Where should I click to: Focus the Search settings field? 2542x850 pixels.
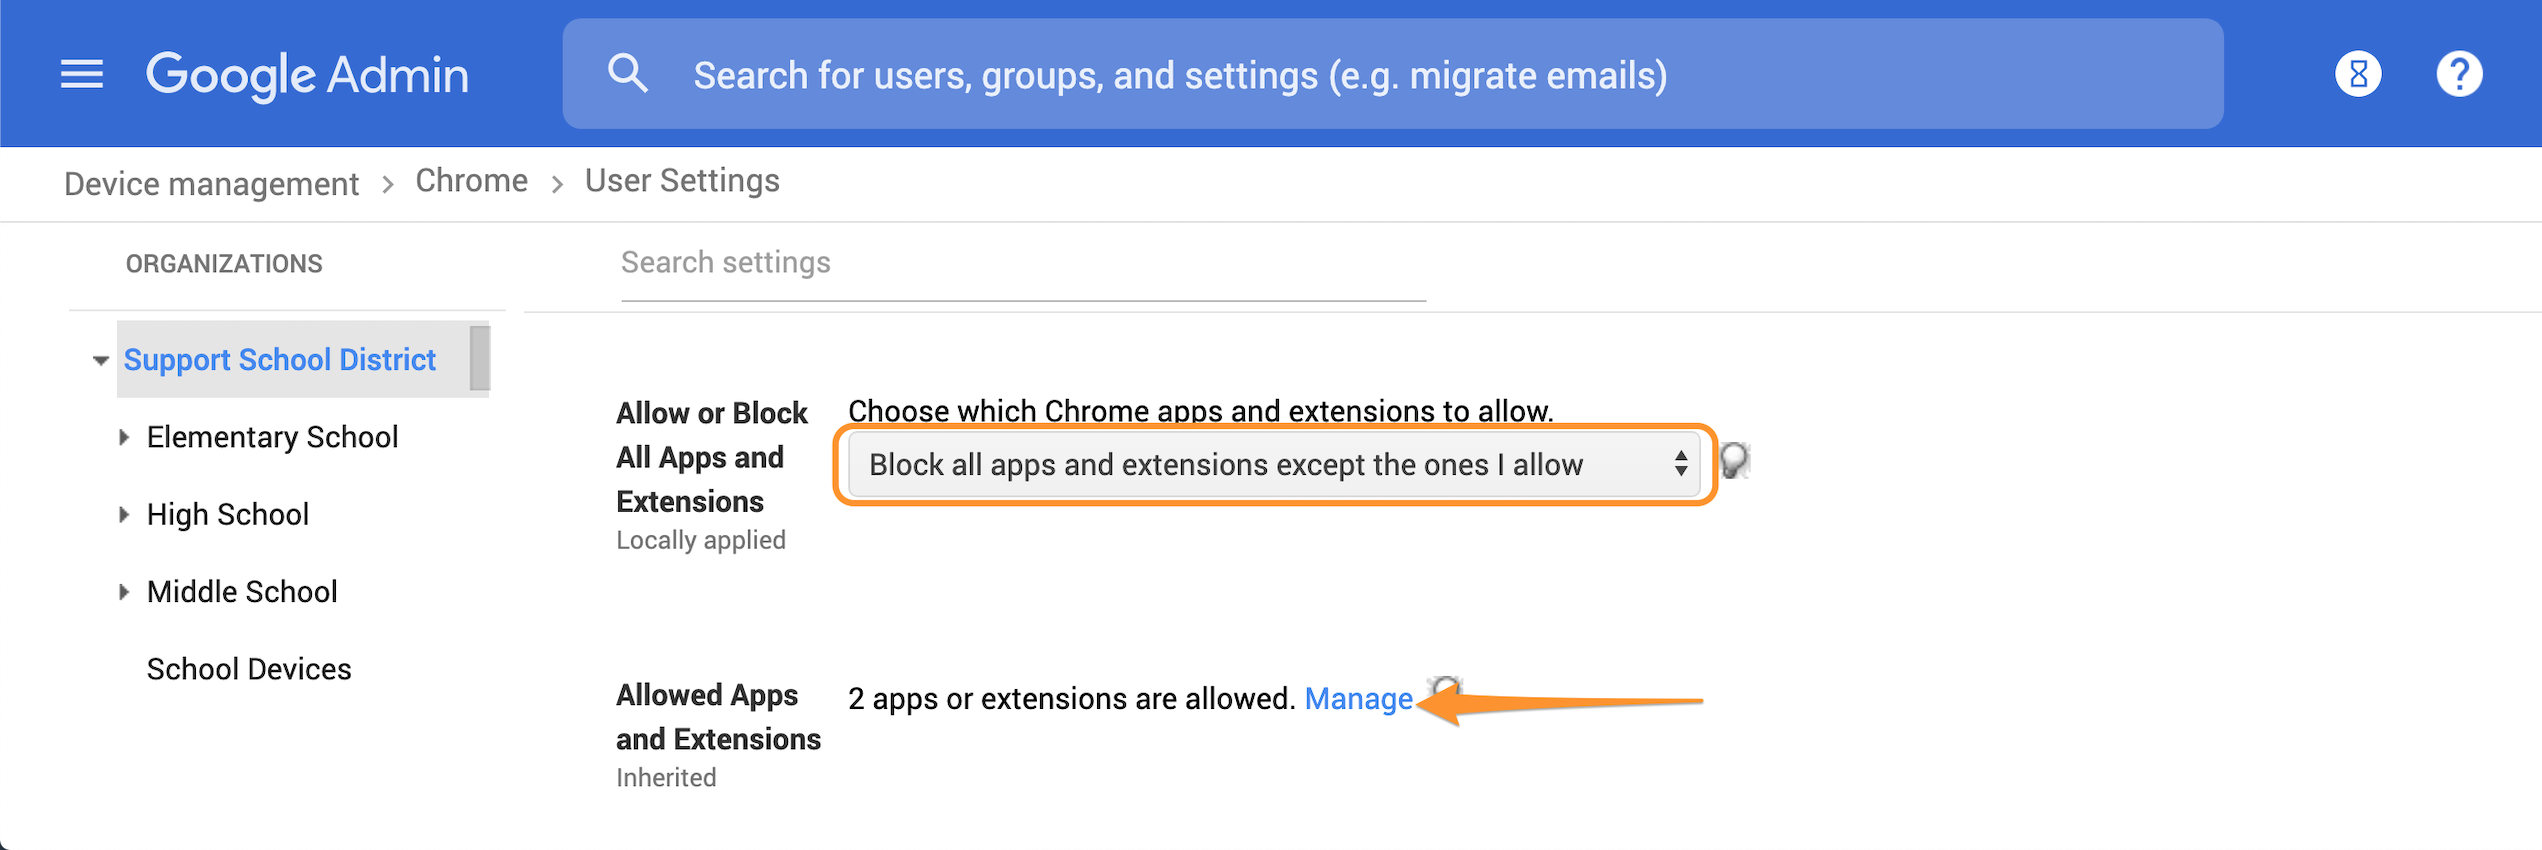[x=1023, y=264]
